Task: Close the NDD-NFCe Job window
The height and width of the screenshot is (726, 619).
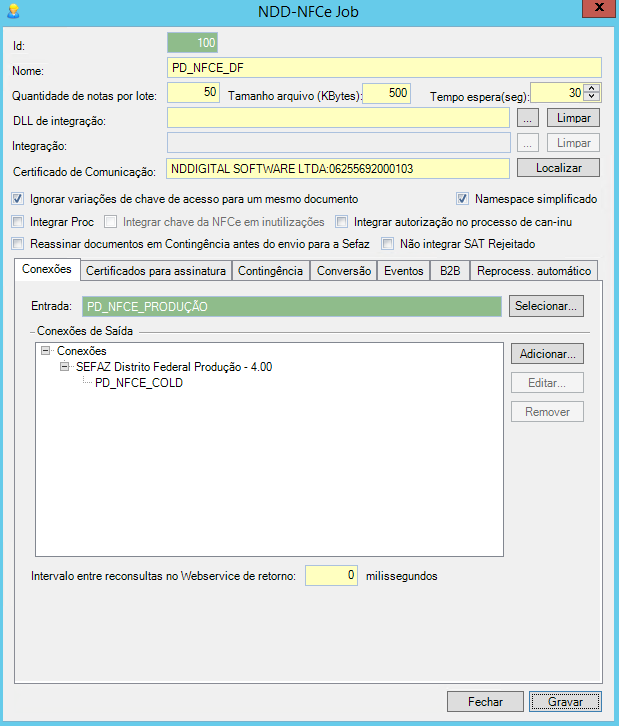Action: [x=596, y=10]
